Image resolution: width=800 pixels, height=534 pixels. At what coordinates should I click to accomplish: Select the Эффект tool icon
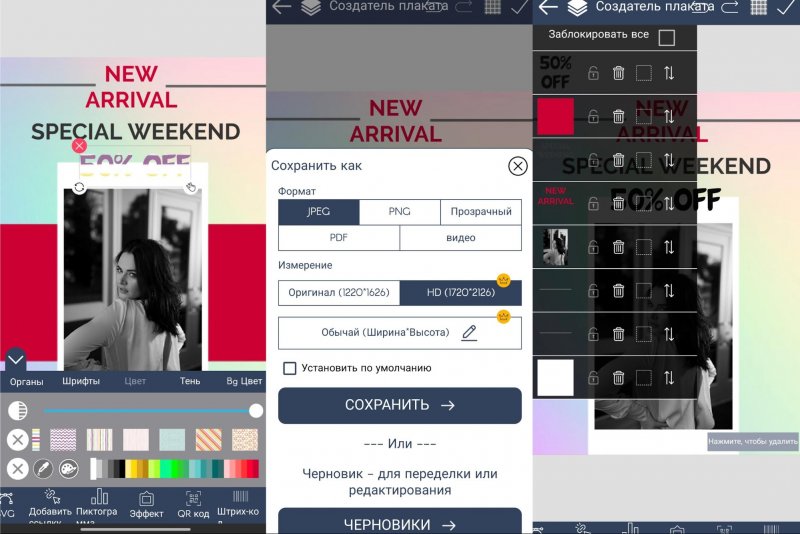tap(146, 504)
